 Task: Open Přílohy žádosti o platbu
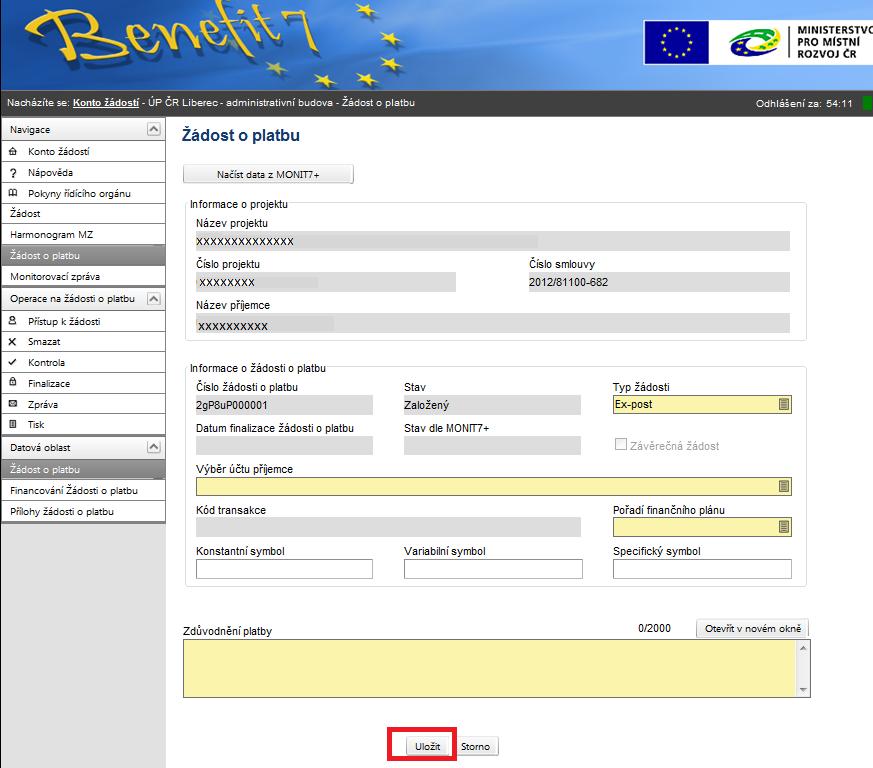(x=84, y=511)
